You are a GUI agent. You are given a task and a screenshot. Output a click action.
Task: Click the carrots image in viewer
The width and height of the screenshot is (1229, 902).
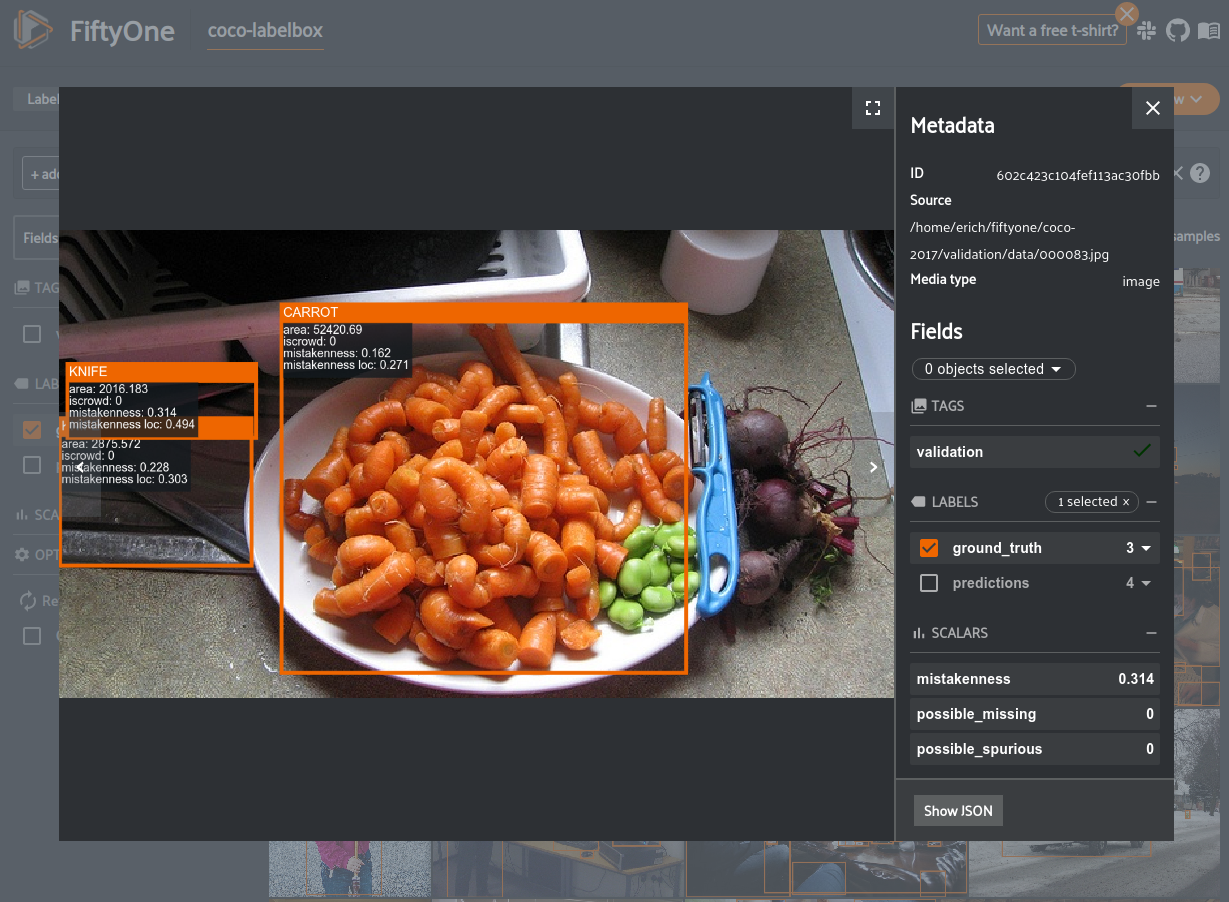pyautogui.click(x=476, y=464)
